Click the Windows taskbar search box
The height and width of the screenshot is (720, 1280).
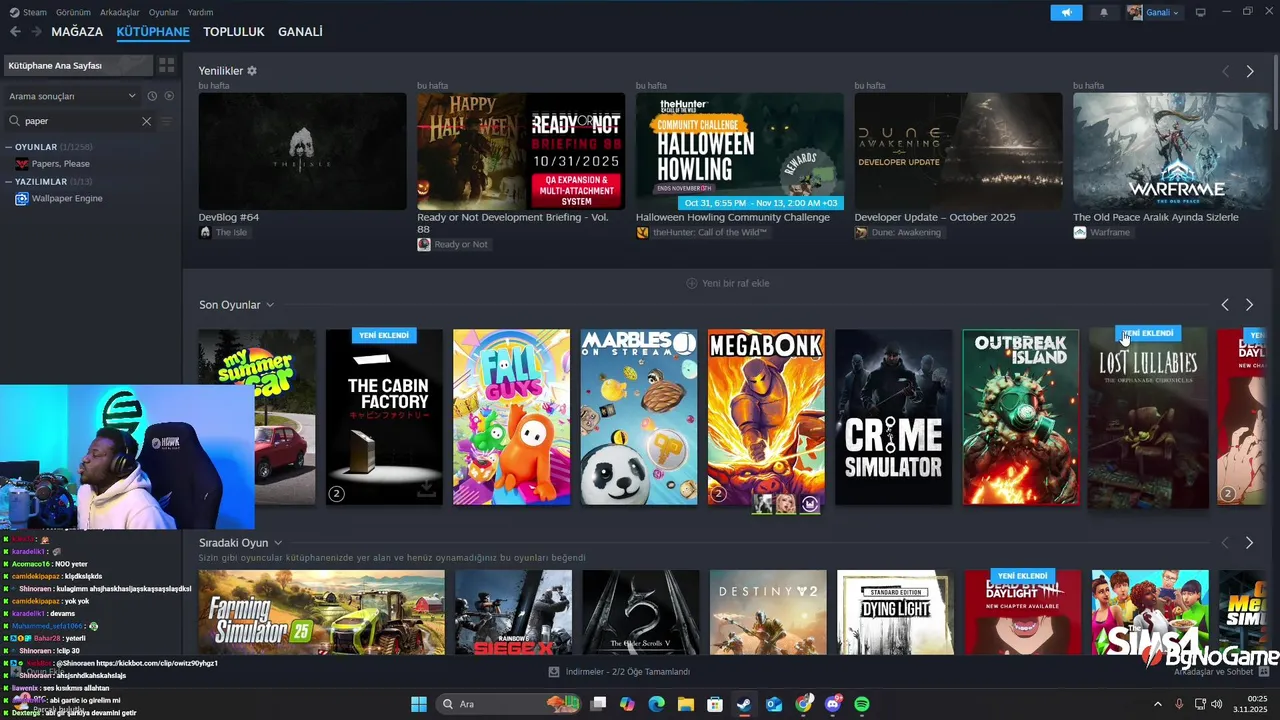click(507, 704)
